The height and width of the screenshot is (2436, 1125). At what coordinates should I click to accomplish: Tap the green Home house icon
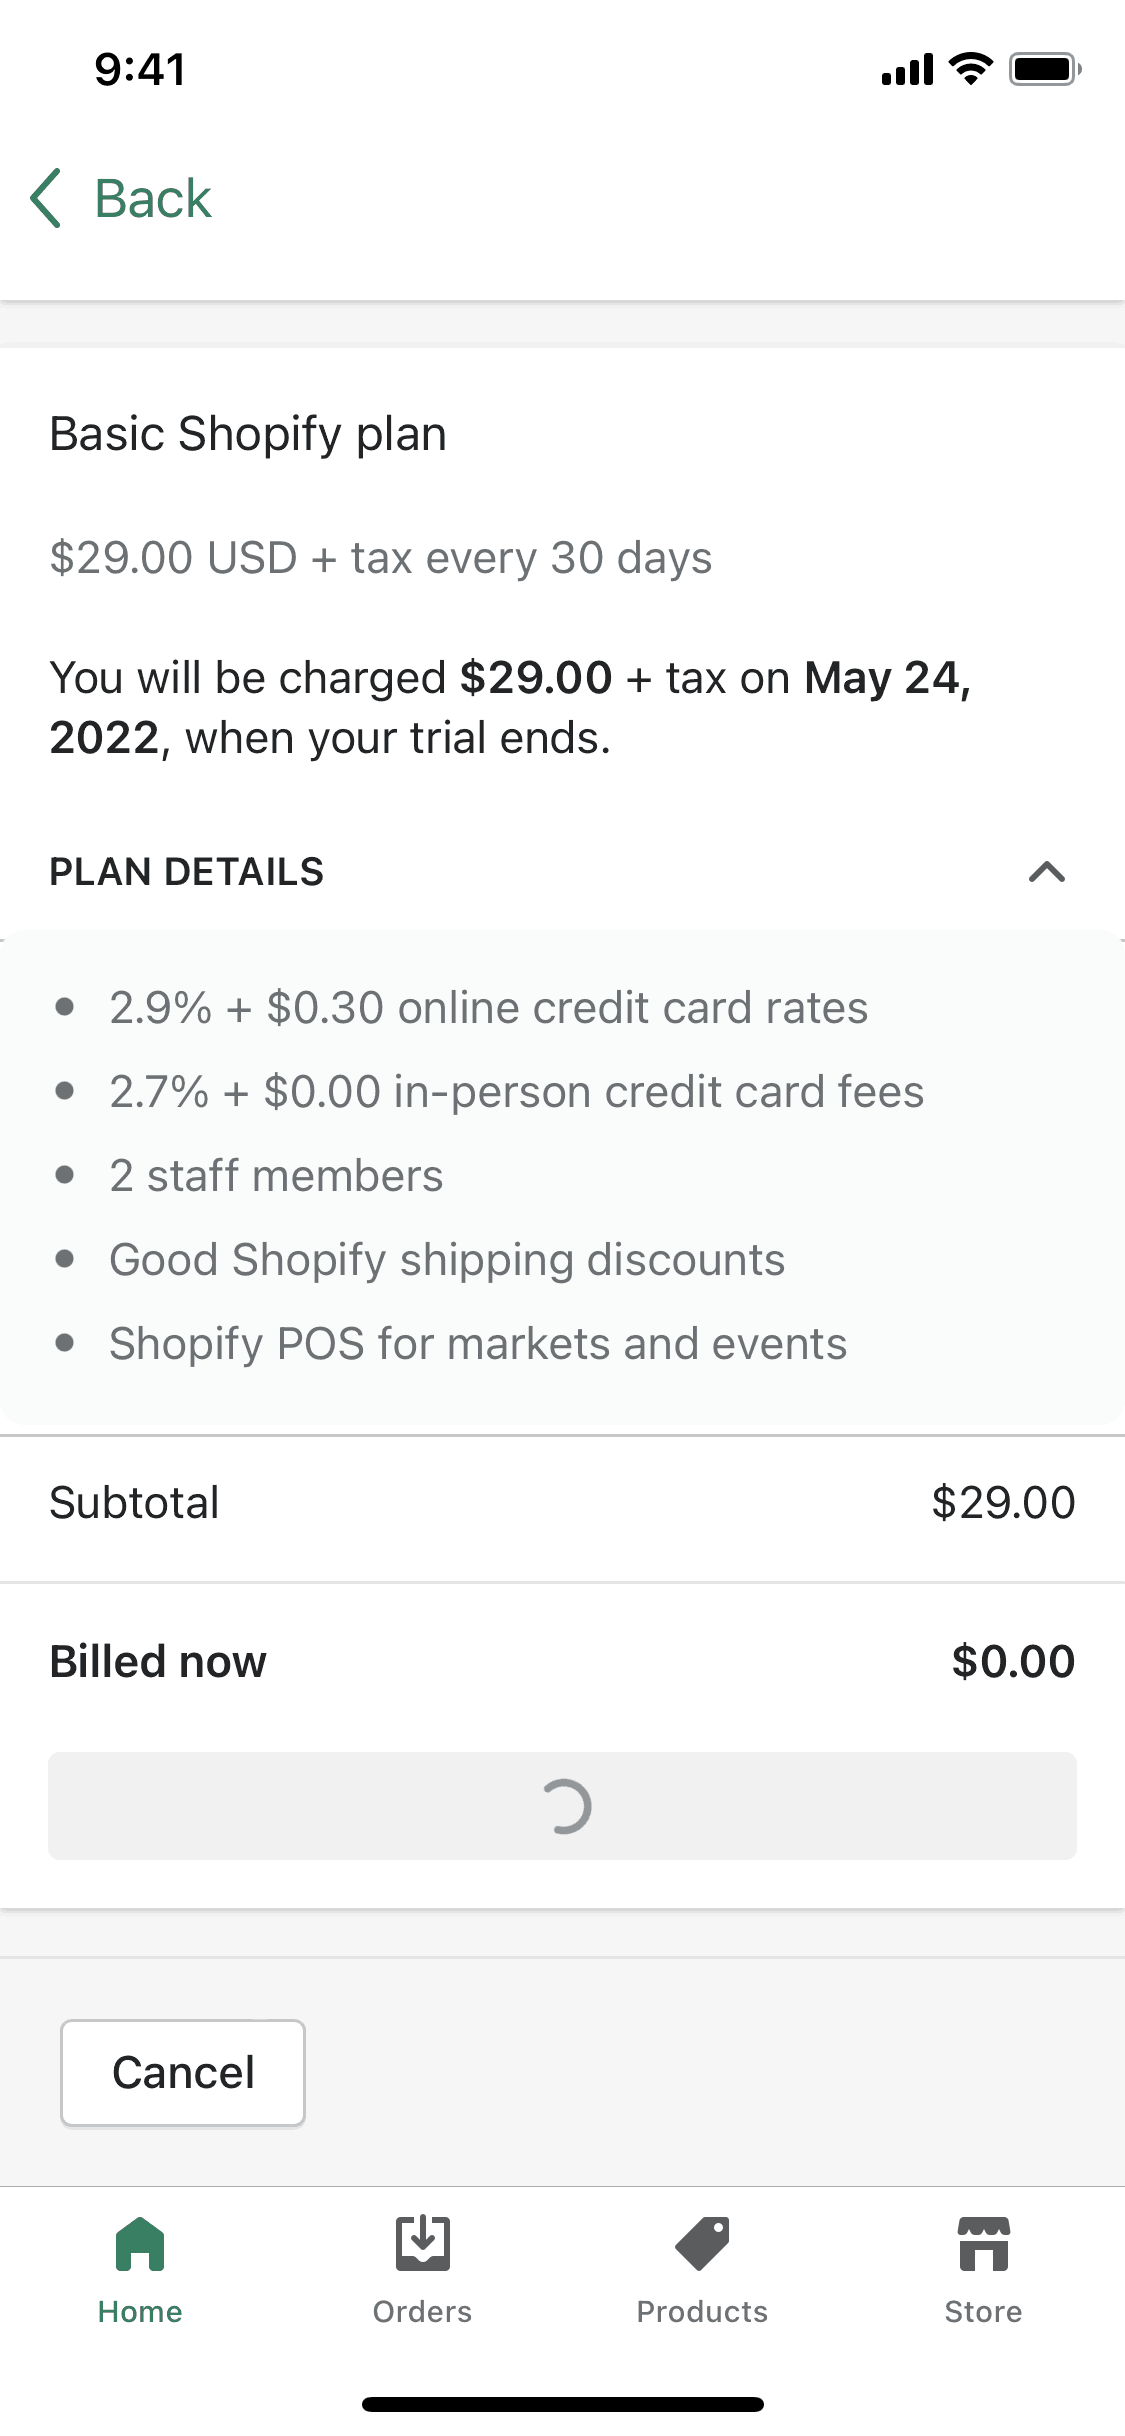[140, 2244]
